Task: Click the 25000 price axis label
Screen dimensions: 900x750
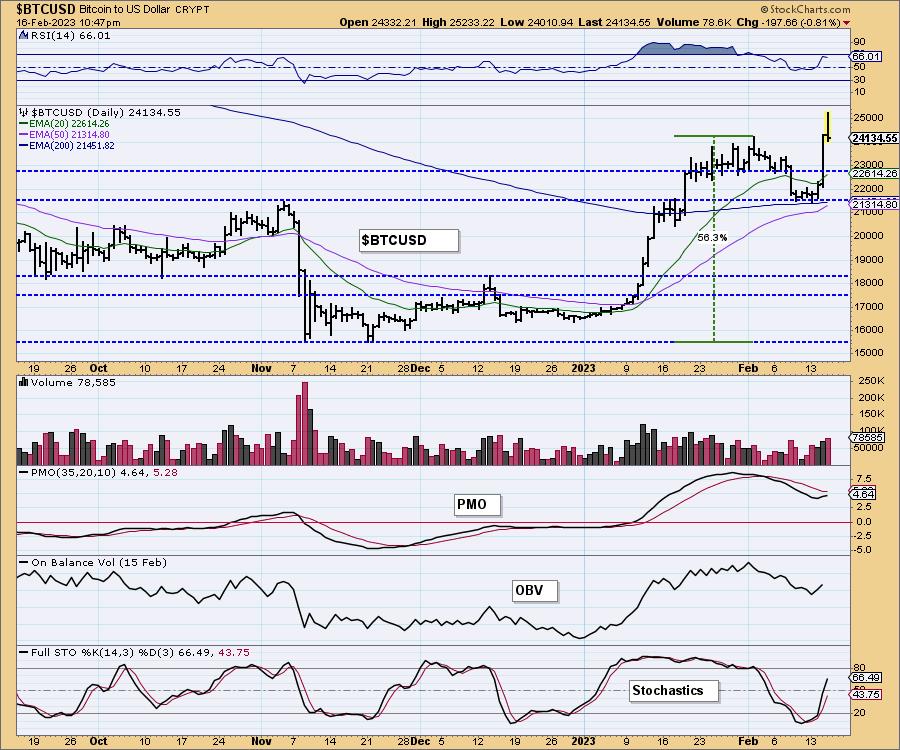Action: click(868, 118)
